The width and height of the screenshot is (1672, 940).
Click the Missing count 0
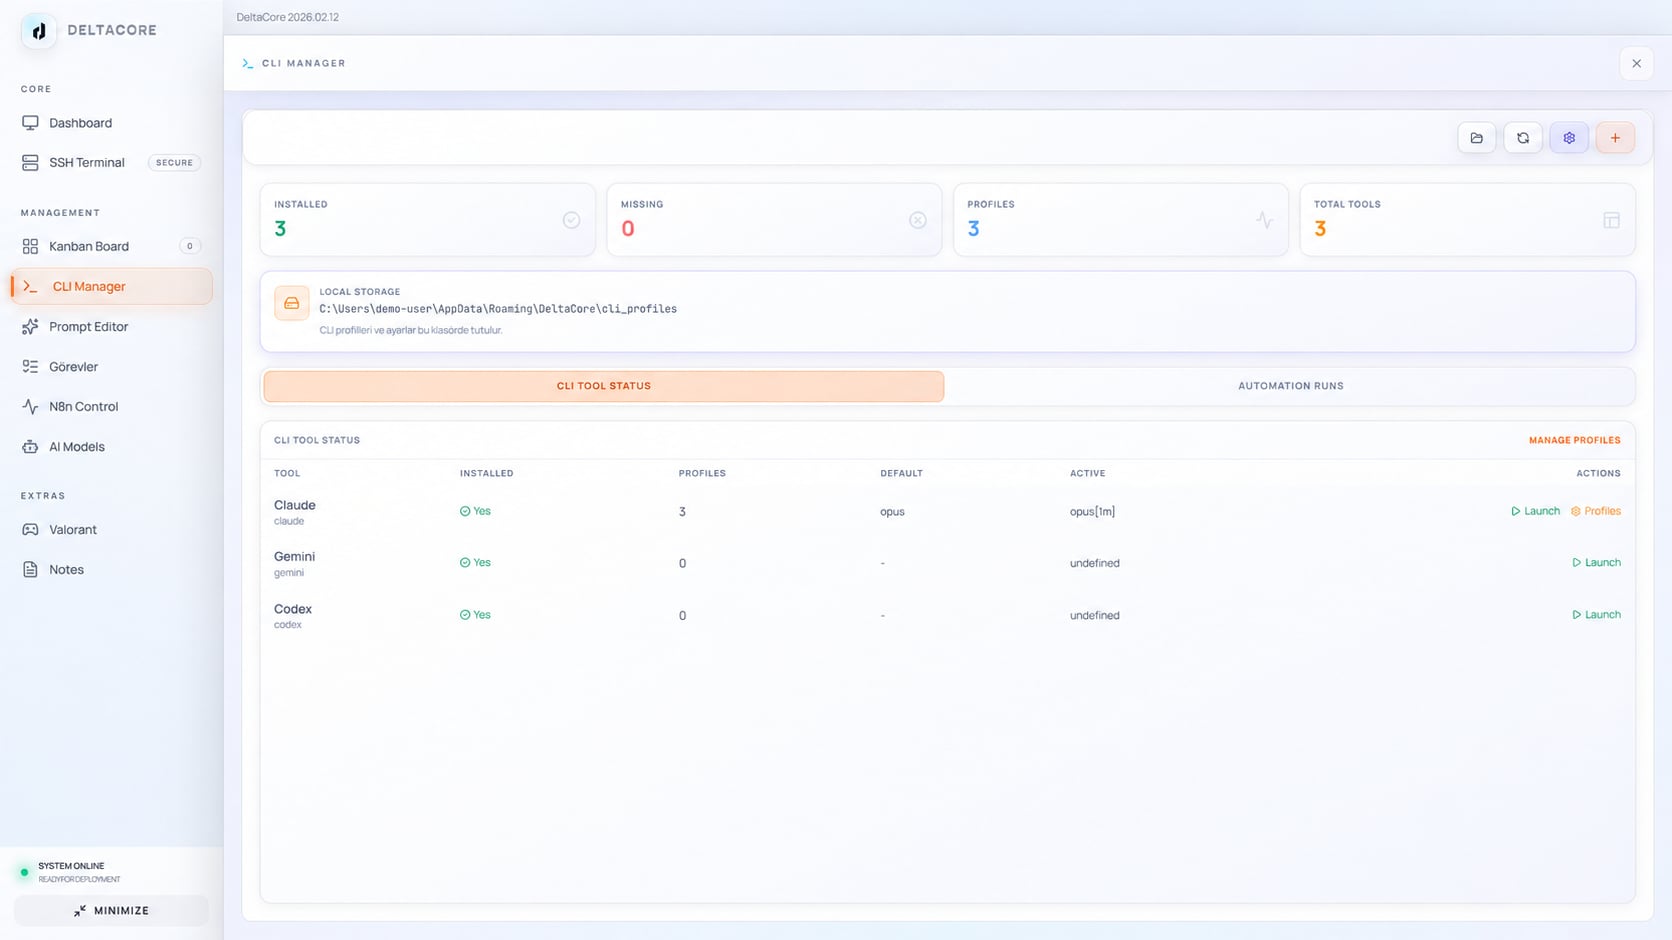pyautogui.click(x=628, y=229)
